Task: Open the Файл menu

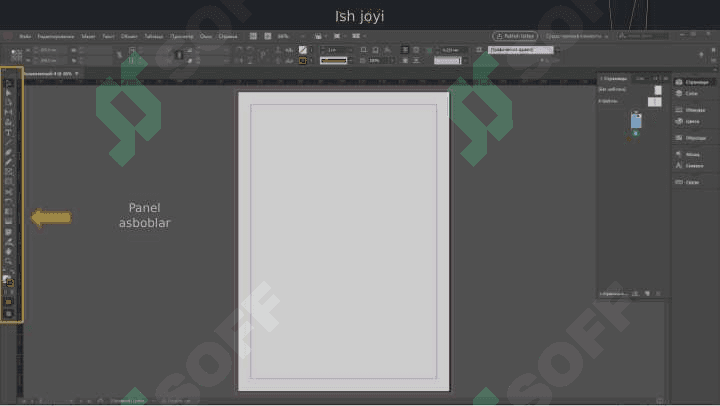Action: pyautogui.click(x=25, y=36)
